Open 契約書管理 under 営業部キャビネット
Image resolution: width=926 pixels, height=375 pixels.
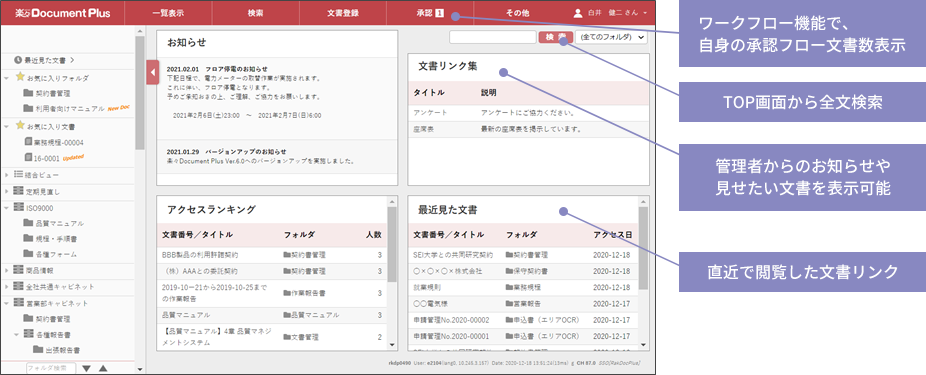click(53, 319)
